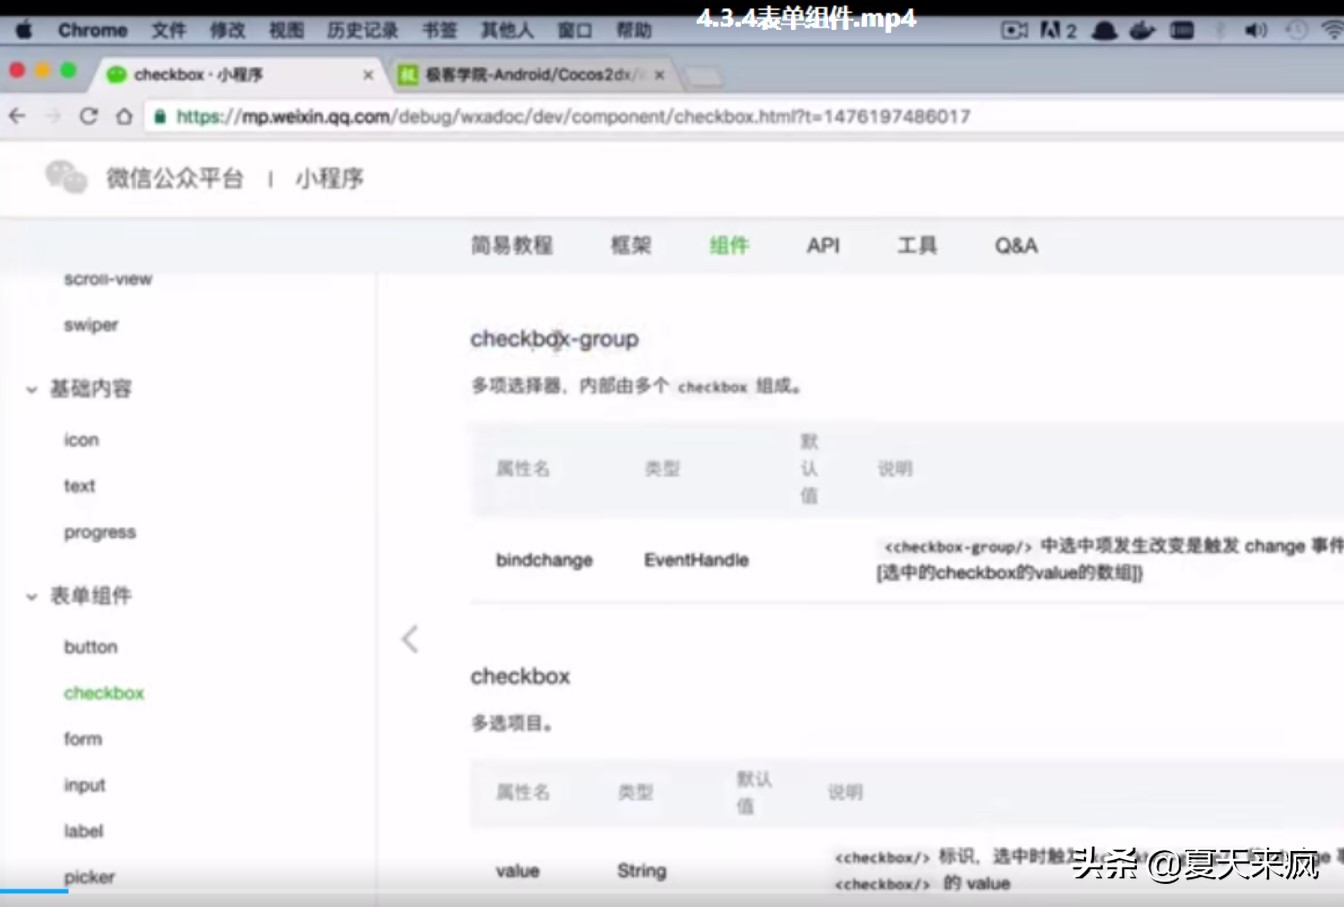The height and width of the screenshot is (907, 1344).
Task: Open label in sidebar
Action: [x=84, y=831]
